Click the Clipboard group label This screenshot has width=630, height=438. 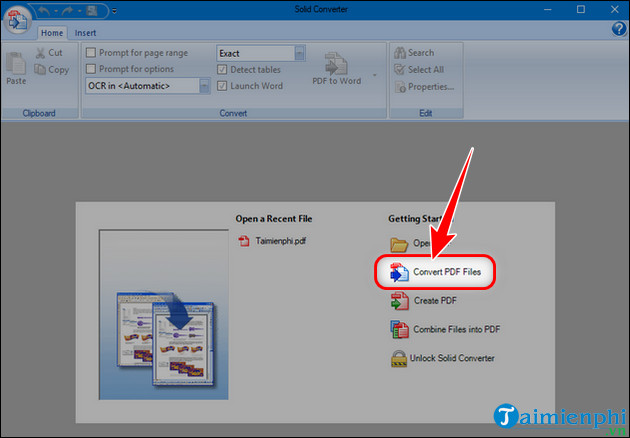click(x=39, y=113)
